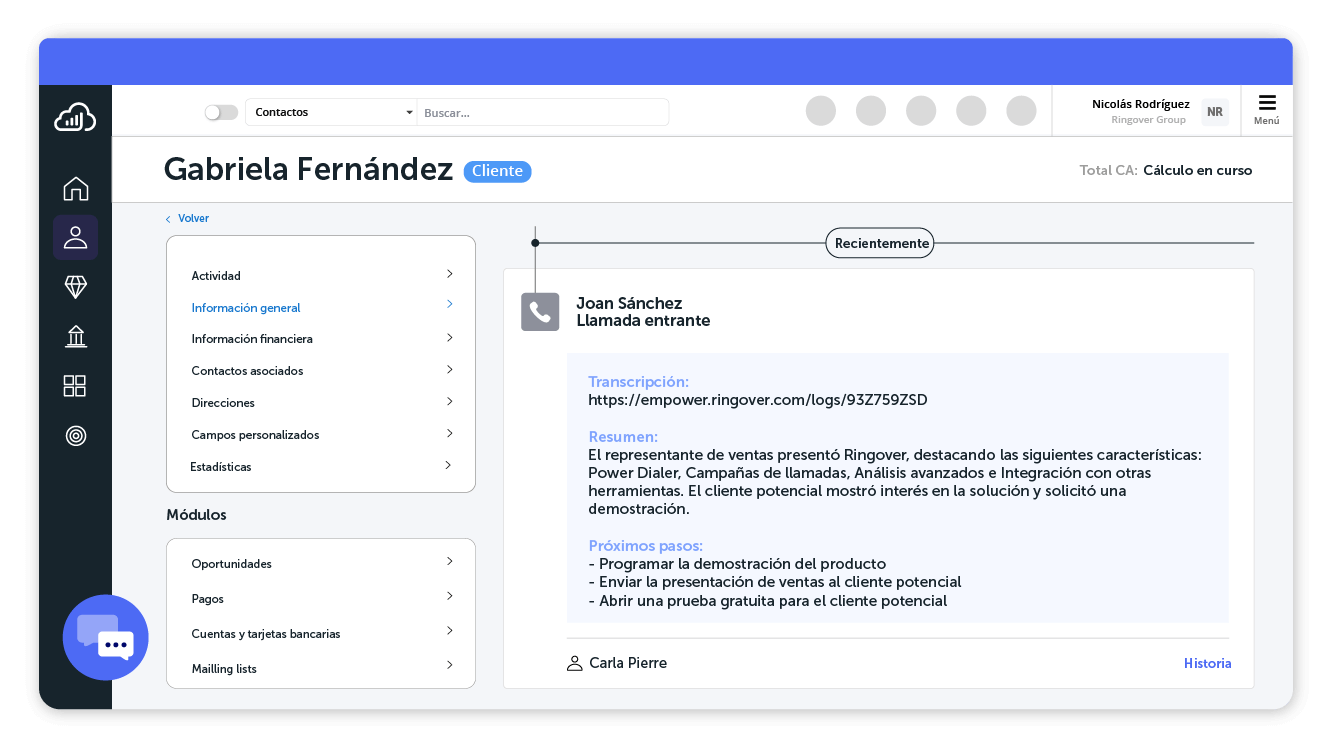
Task: Click the Ringover cloud logo
Action: (75, 116)
